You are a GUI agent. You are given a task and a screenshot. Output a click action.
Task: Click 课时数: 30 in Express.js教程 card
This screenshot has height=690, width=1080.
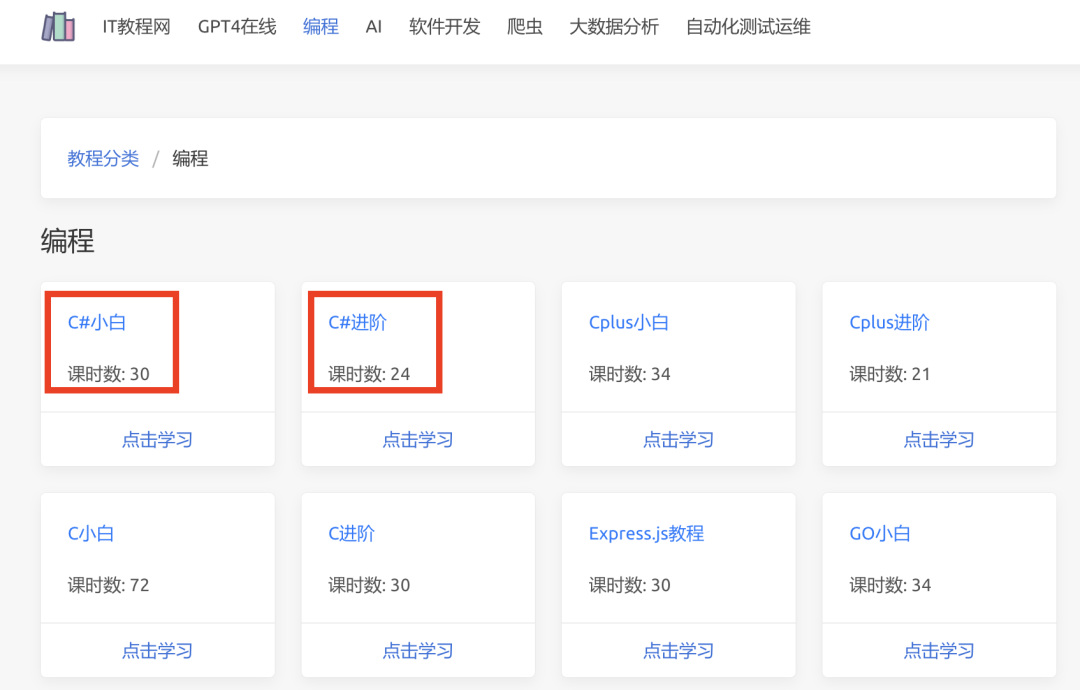click(x=630, y=585)
